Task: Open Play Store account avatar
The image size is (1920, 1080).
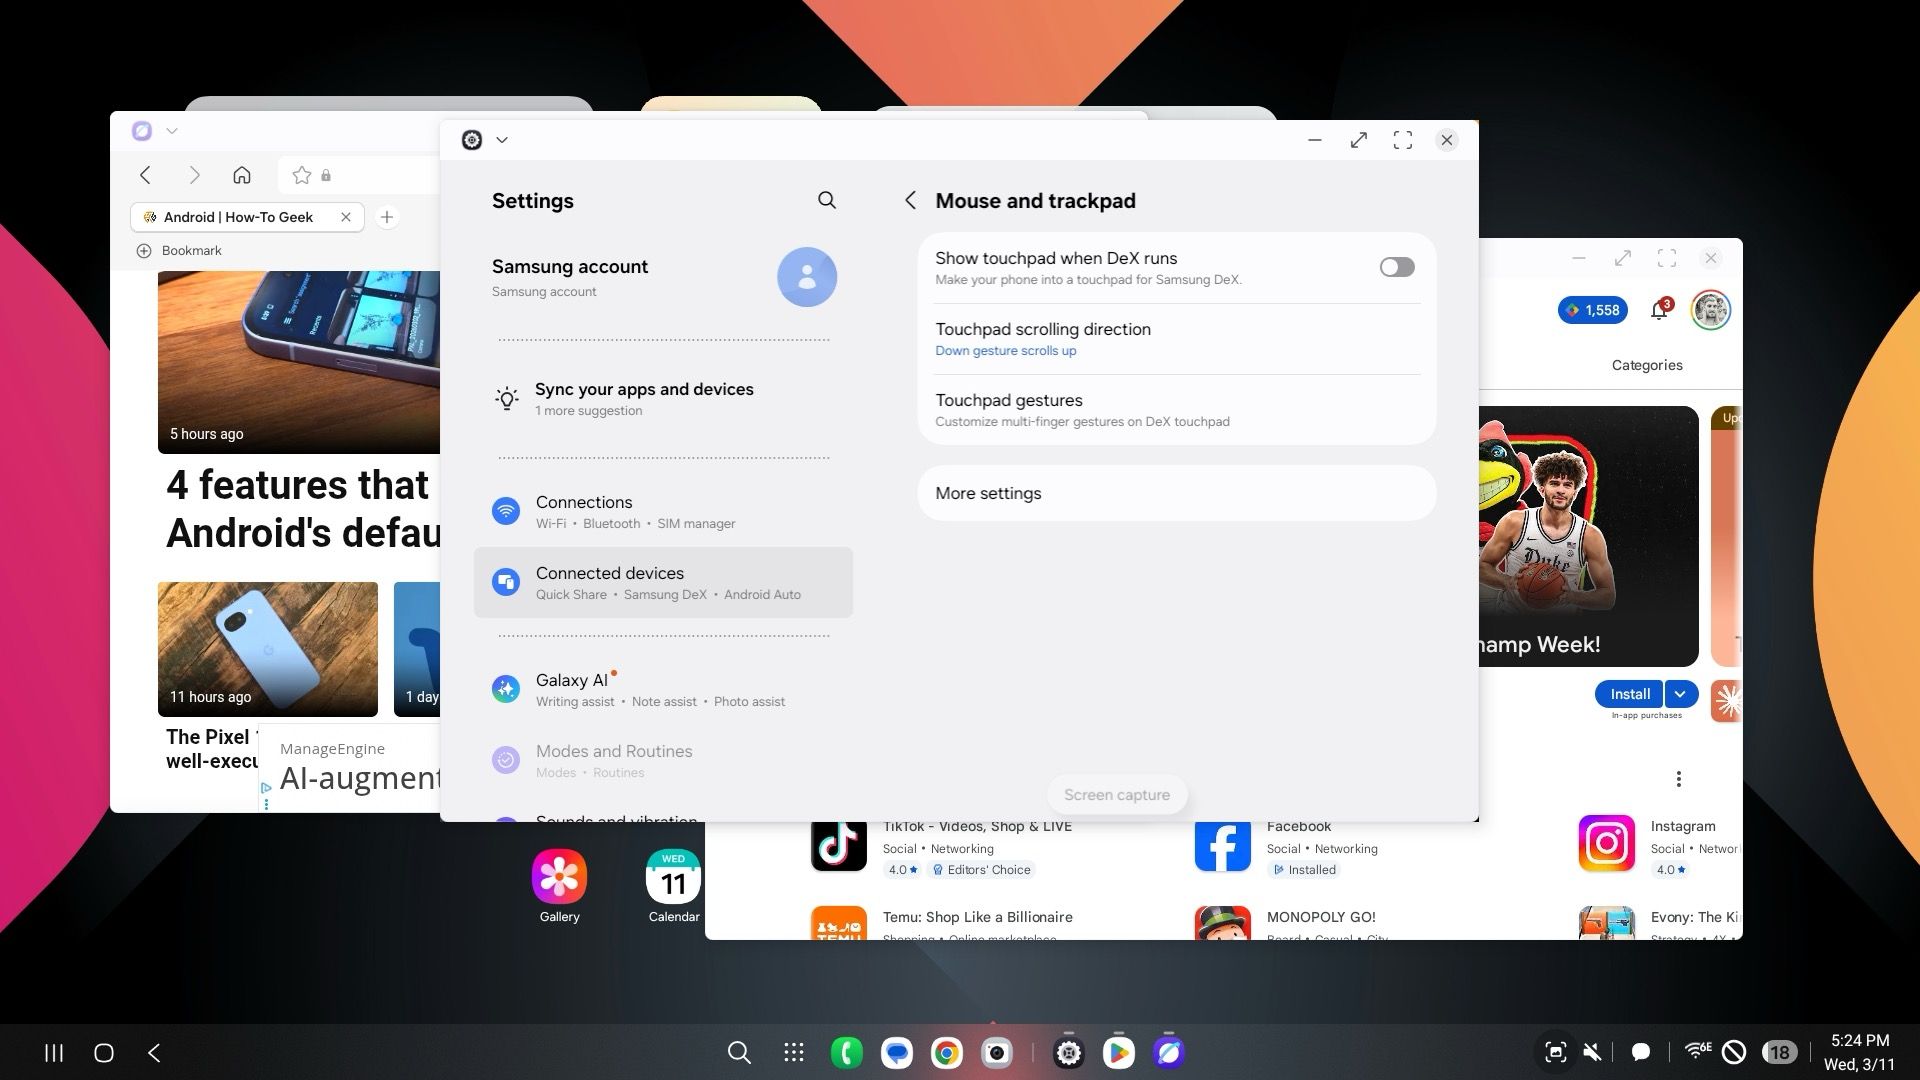Action: (1711, 310)
